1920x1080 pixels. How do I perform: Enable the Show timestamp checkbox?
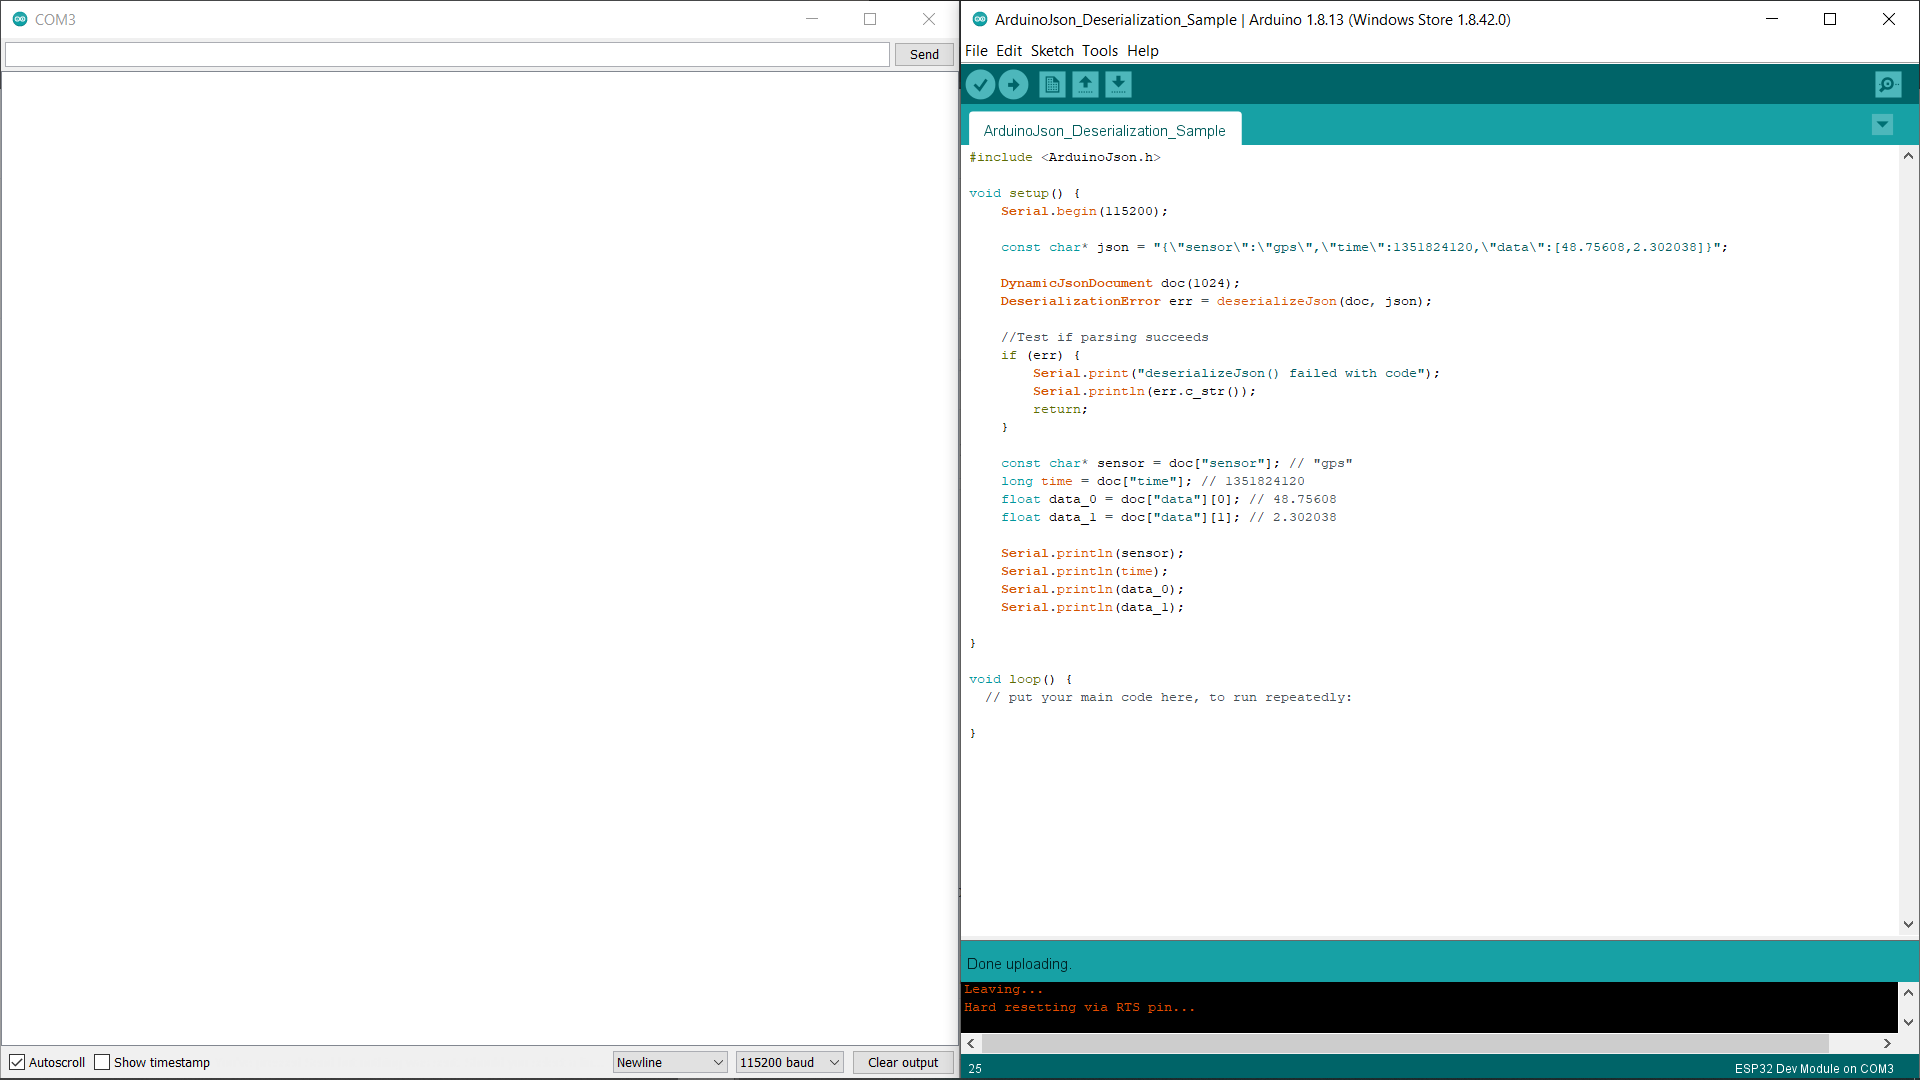(x=103, y=1062)
